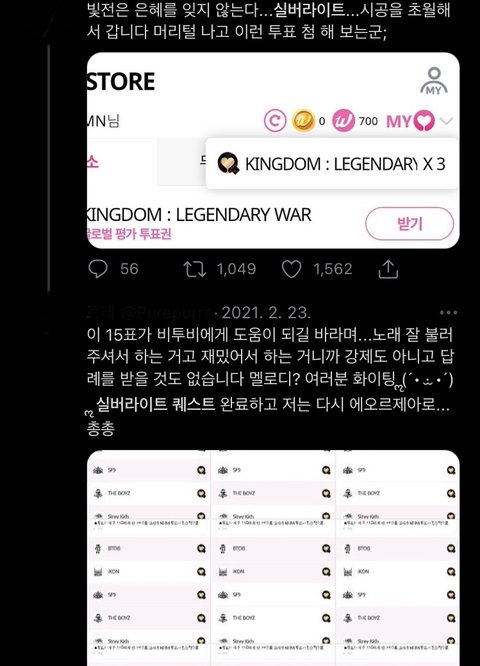Tap the gold coin balance icon
Viewport: 480px width, 666px height.
[x=303, y=121]
